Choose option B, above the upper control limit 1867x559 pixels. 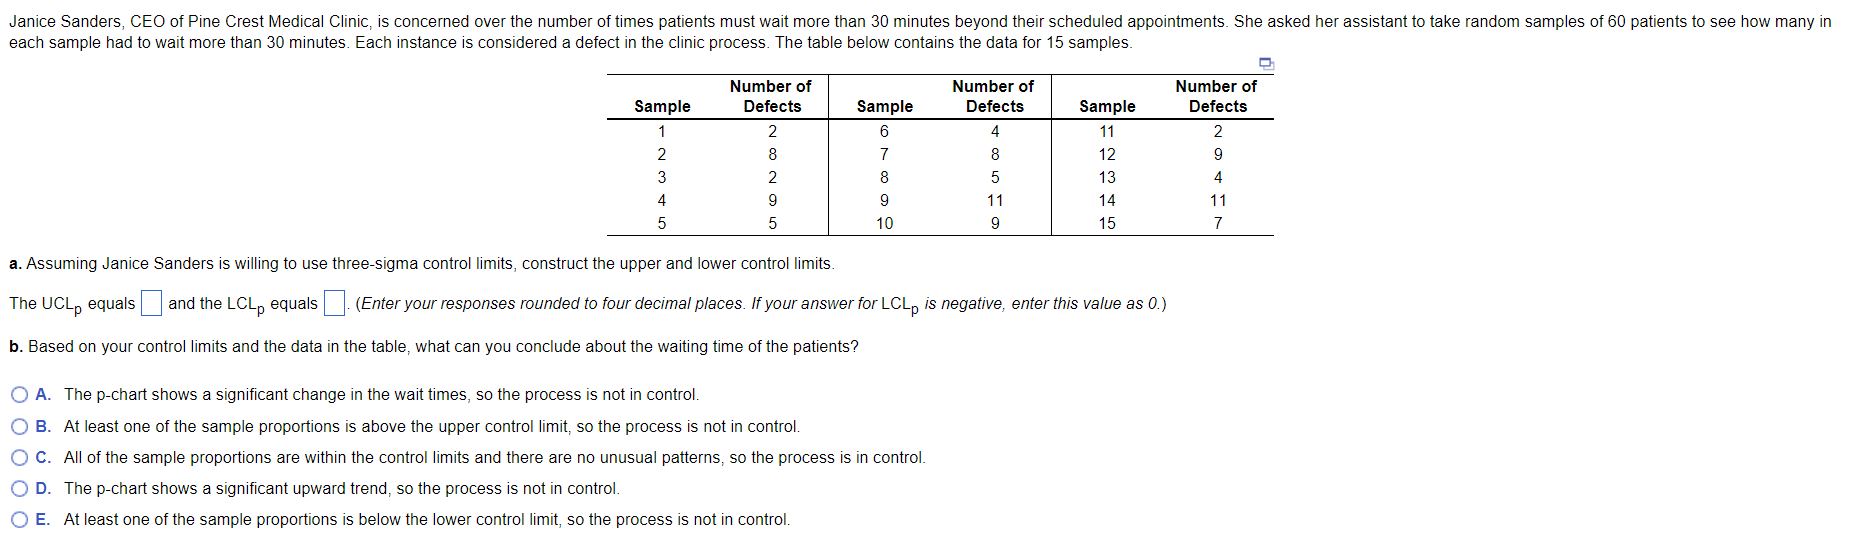click(20, 427)
